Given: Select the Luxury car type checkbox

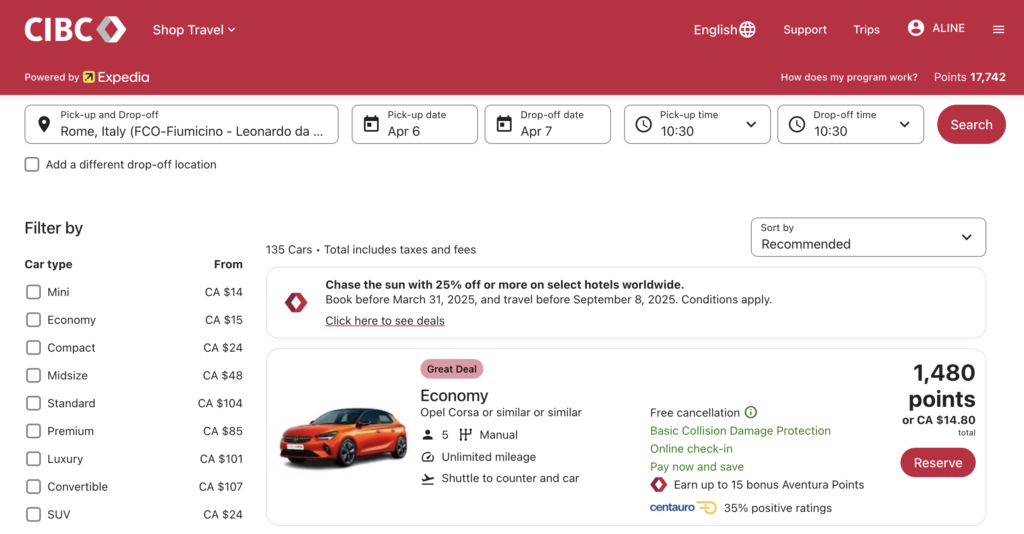Looking at the screenshot, I should (x=33, y=459).
